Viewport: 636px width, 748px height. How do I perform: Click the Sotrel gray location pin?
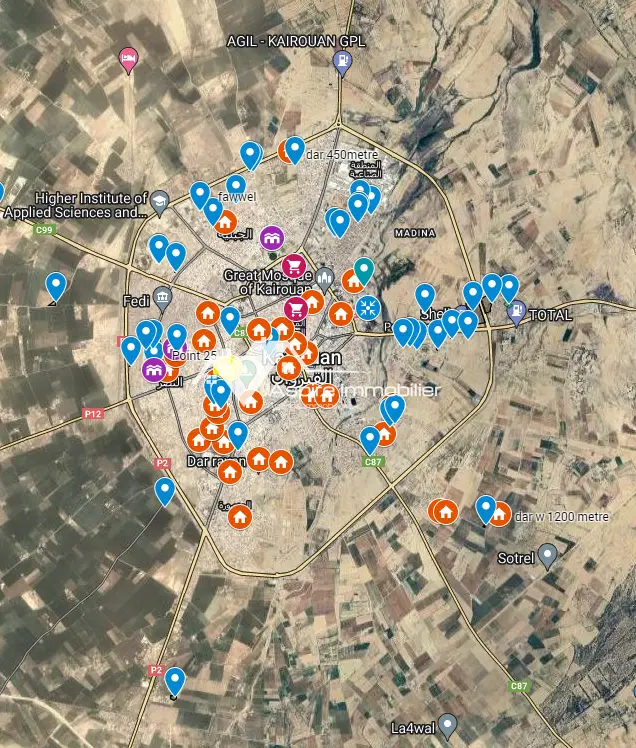point(547,556)
